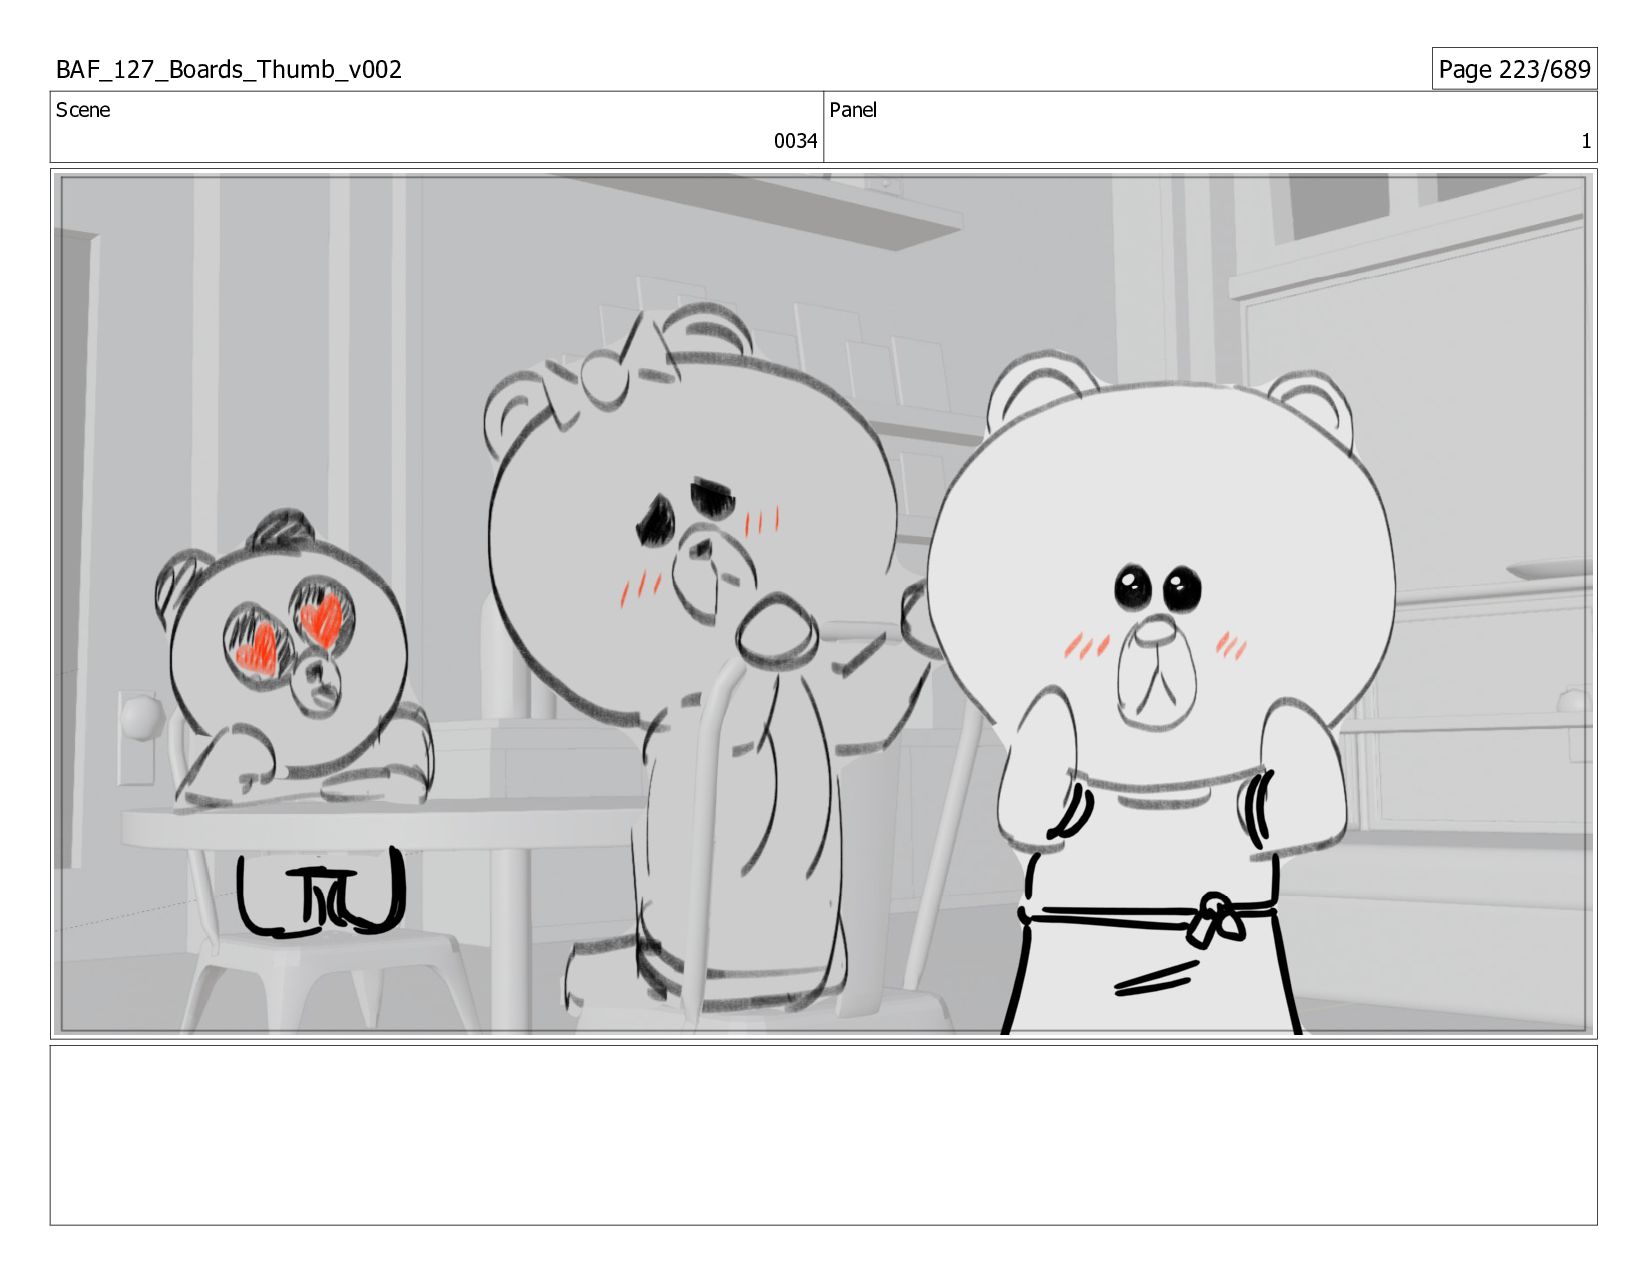Image resolution: width=1650 pixels, height=1275 pixels.
Task: Click the storyboard panel image
Action: [x=823, y=604]
